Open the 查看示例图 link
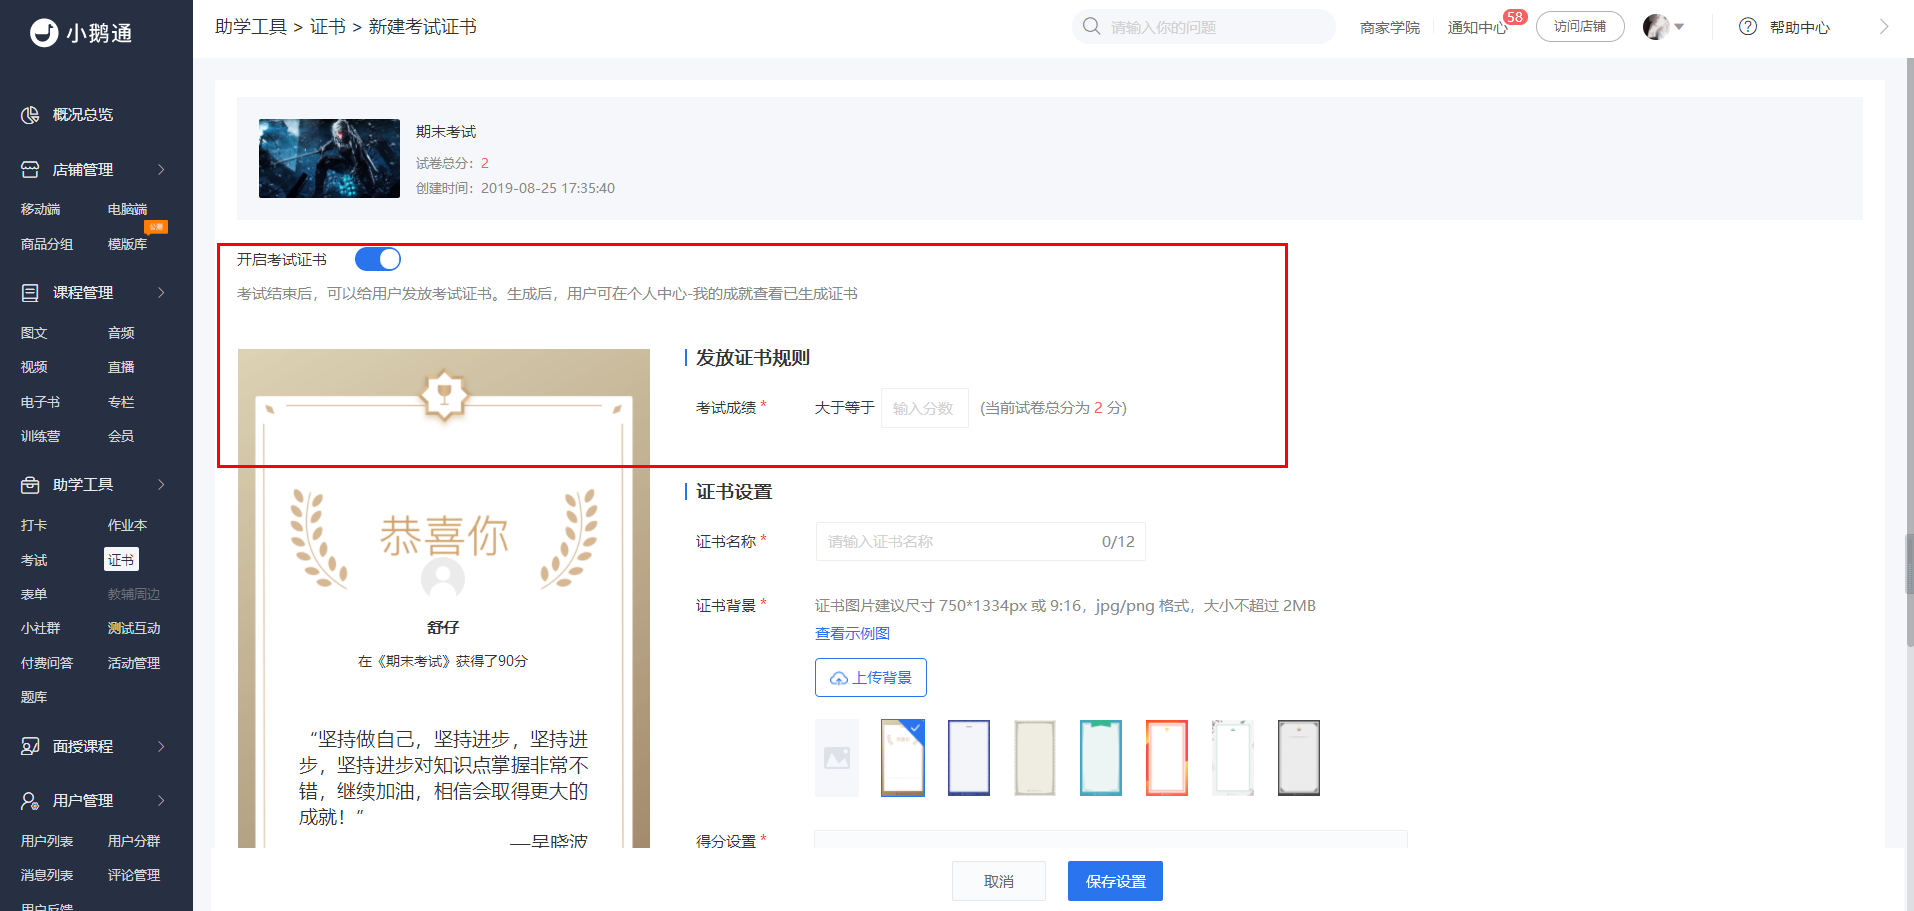The width and height of the screenshot is (1914, 911). coord(852,633)
